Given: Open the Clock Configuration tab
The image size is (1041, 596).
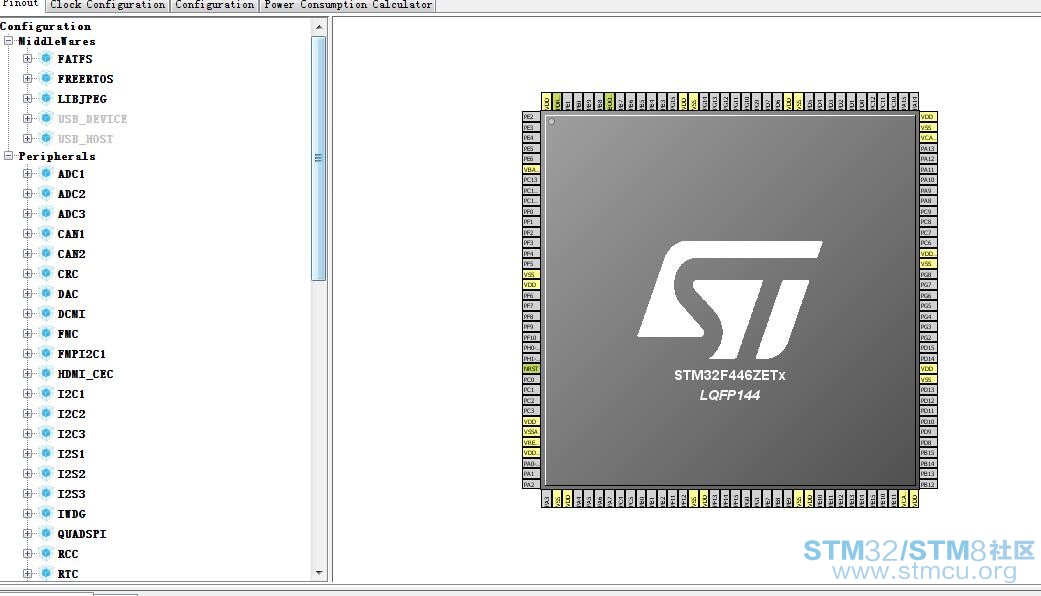Looking at the screenshot, I should click(108, 5).
